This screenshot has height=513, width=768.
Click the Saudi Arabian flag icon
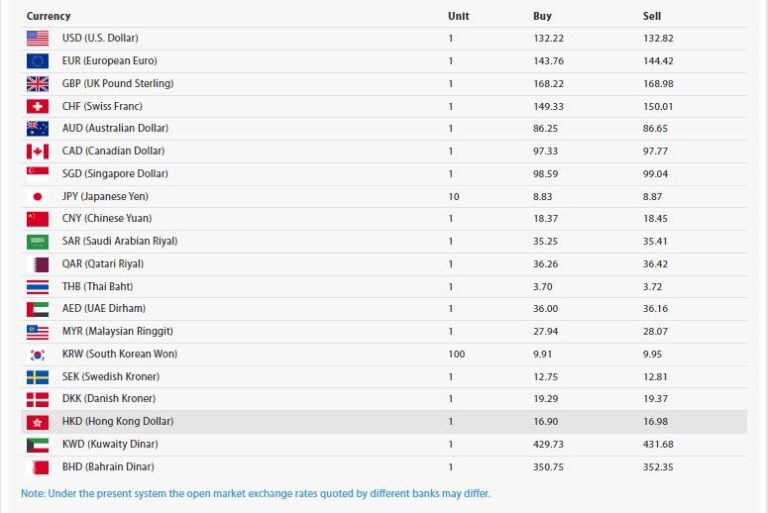[x=37, y=241]
